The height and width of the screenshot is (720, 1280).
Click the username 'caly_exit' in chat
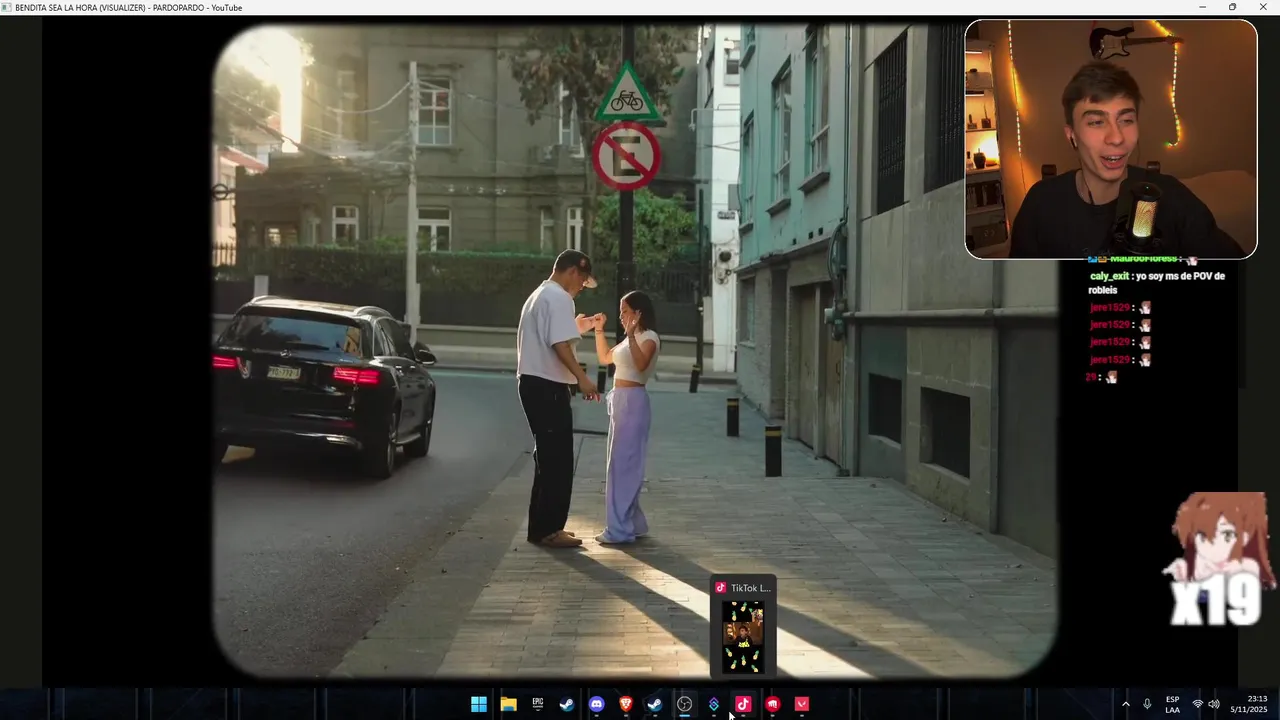1109,276
